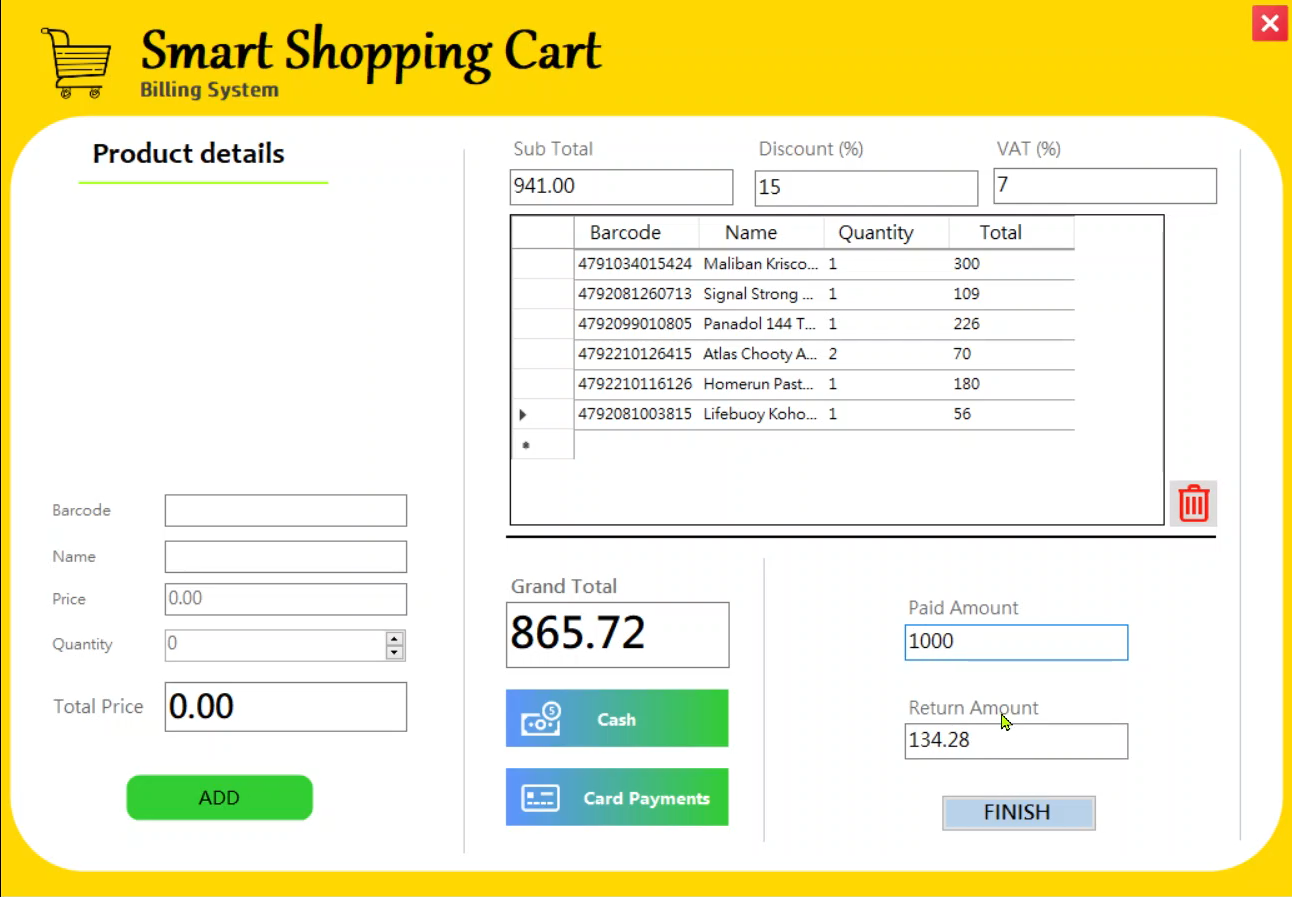Click the Return Amount box
Screen dimensions: 1292x897
1015,740
